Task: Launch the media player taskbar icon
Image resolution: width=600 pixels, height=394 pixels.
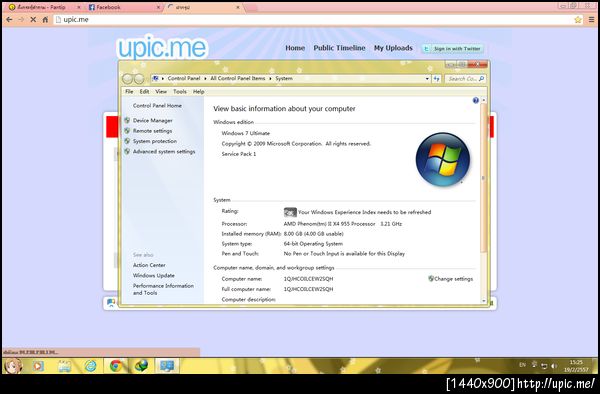Action: point(38,366)
